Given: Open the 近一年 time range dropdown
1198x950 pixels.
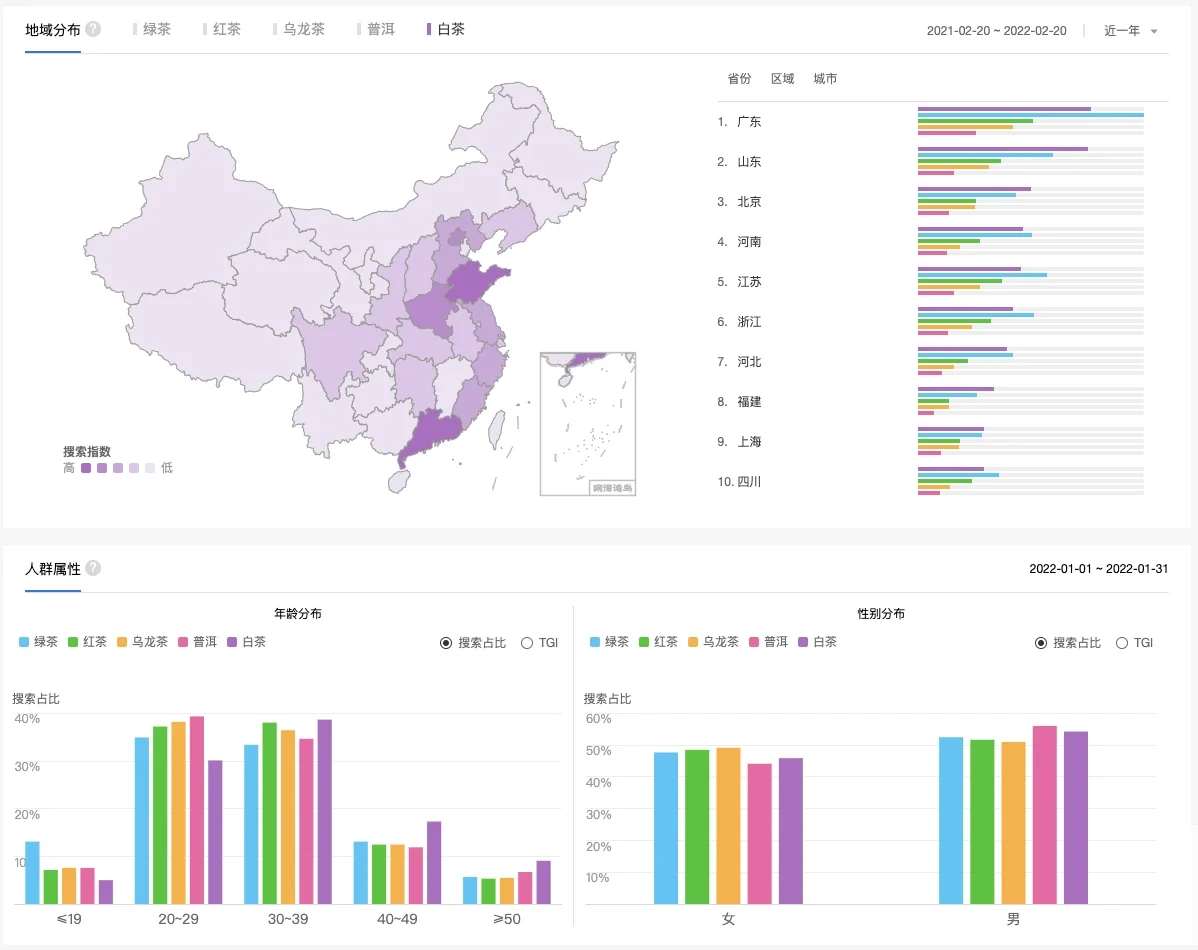Looking at the screenshot, I should tap(1131, 31).
